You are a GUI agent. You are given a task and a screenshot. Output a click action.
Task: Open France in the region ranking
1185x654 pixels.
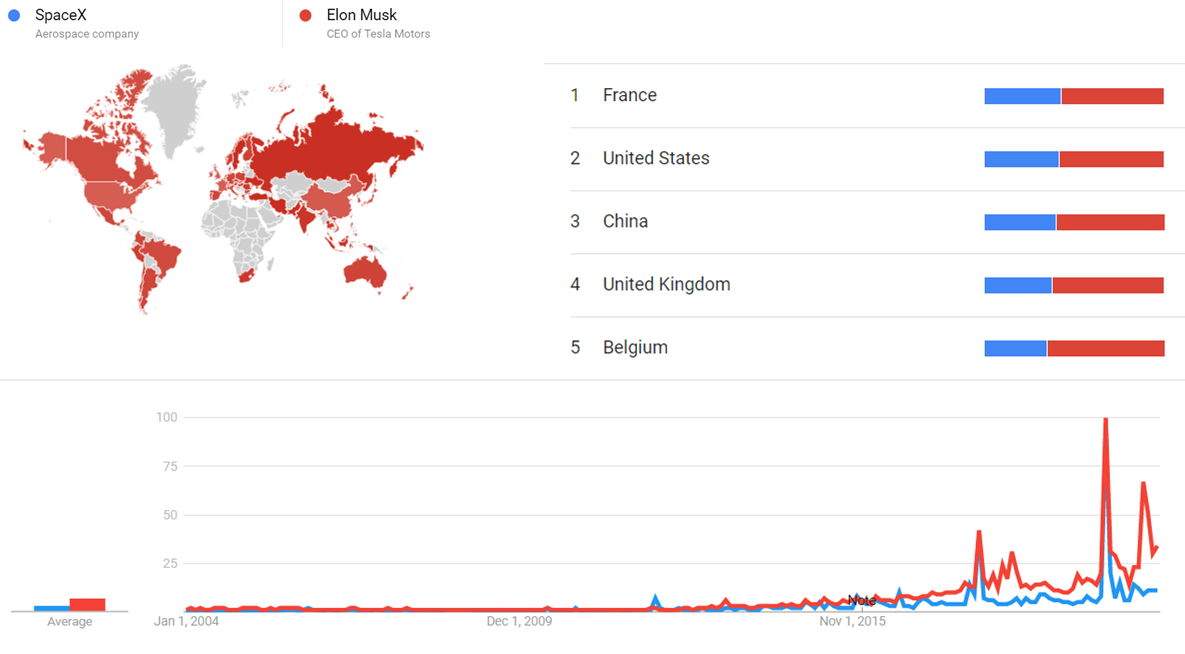[x=629, y=95]
